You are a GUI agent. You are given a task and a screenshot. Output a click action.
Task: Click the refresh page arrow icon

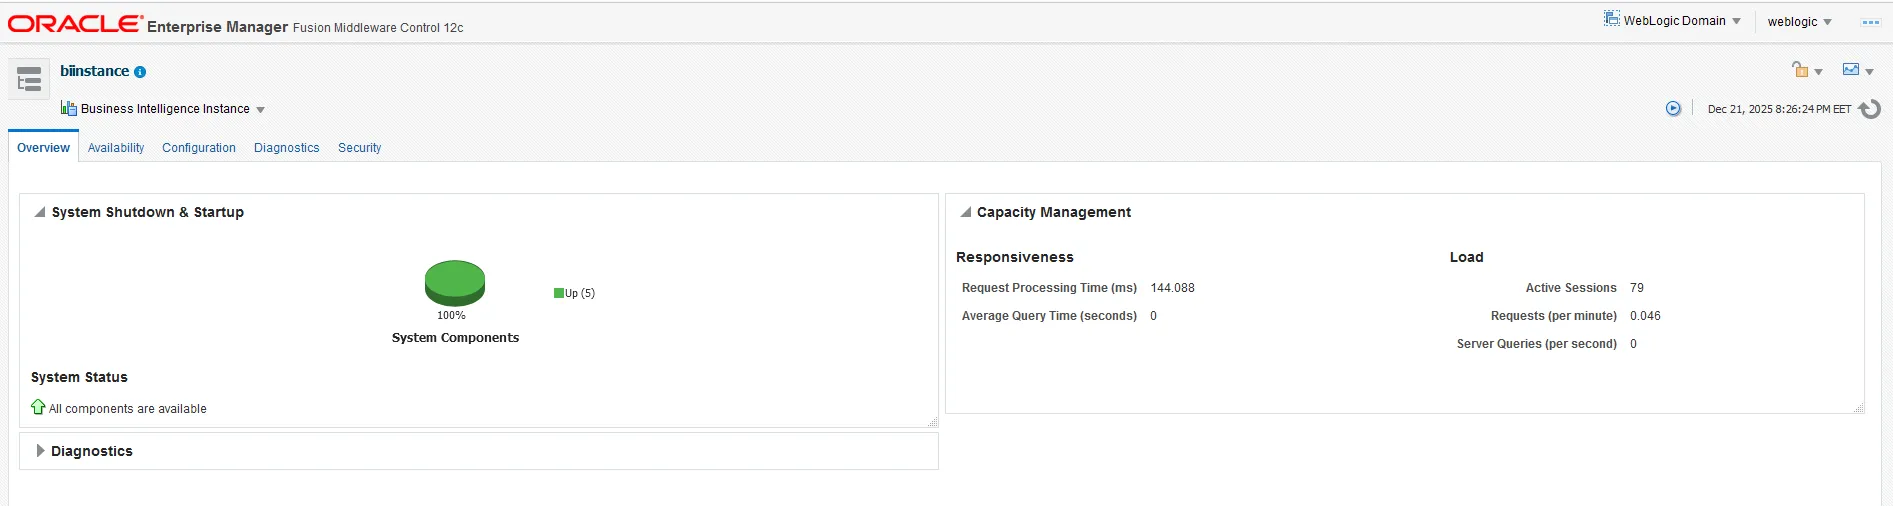(x=1870, y=109)
